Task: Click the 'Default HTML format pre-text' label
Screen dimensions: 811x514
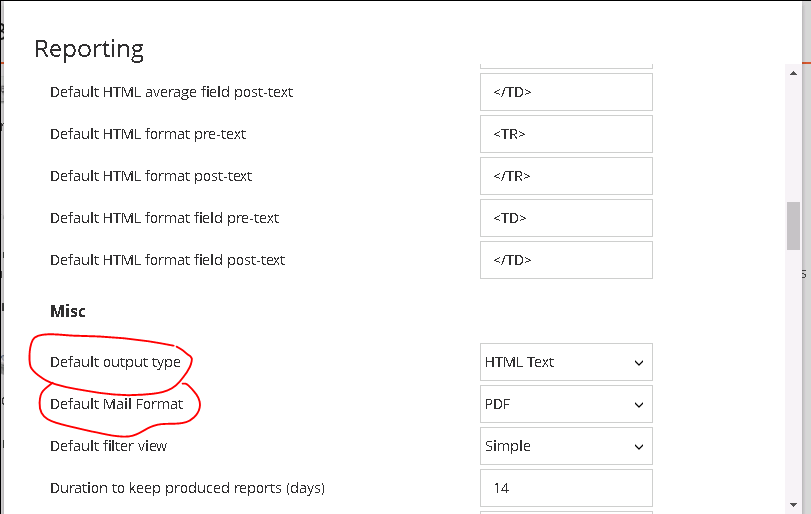Action: click(x=148, y=134)
